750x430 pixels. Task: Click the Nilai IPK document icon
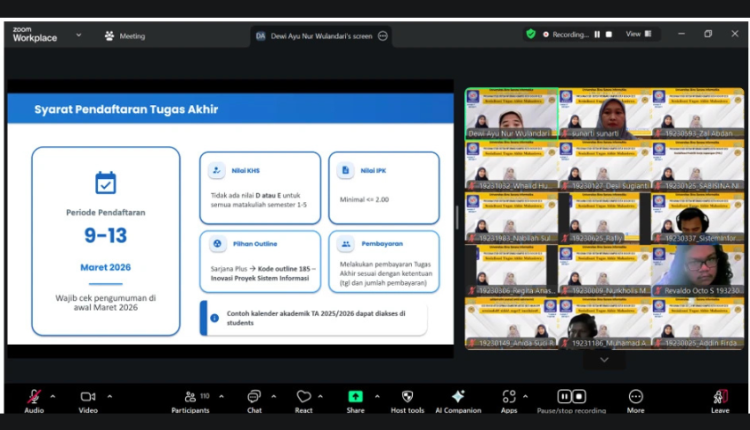coord(345,170)
